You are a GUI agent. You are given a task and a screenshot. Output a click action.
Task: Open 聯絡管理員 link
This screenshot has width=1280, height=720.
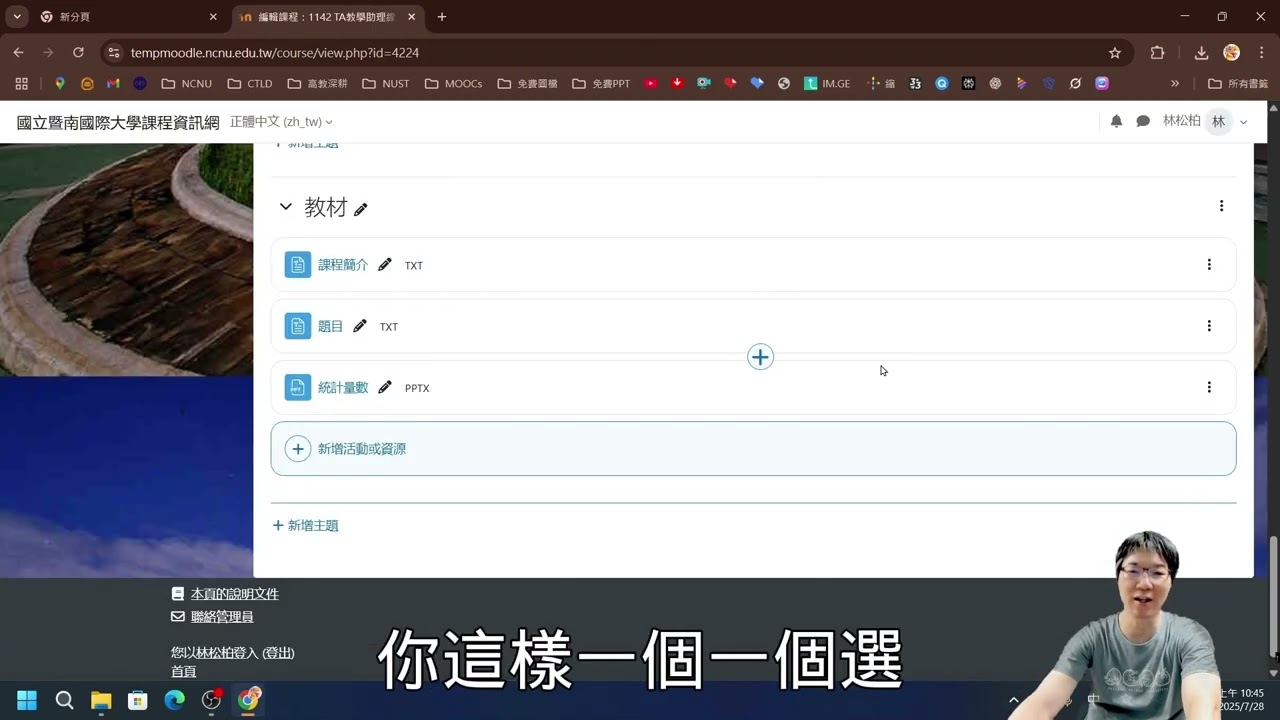222,617
